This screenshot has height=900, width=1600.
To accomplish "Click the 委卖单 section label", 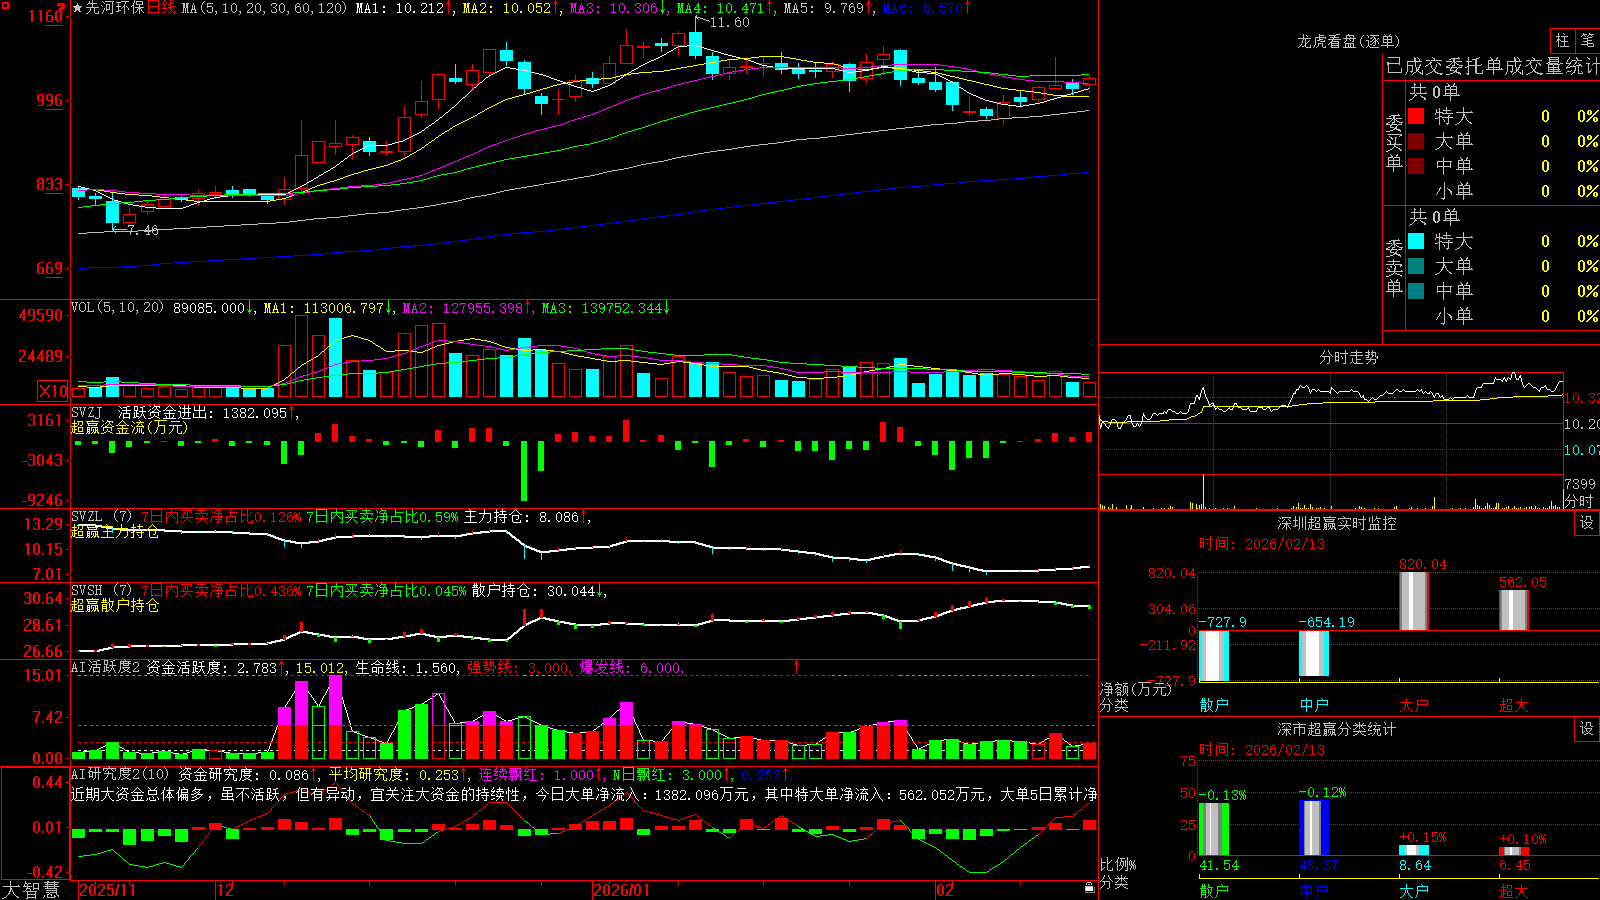I will click(1394, 268).
